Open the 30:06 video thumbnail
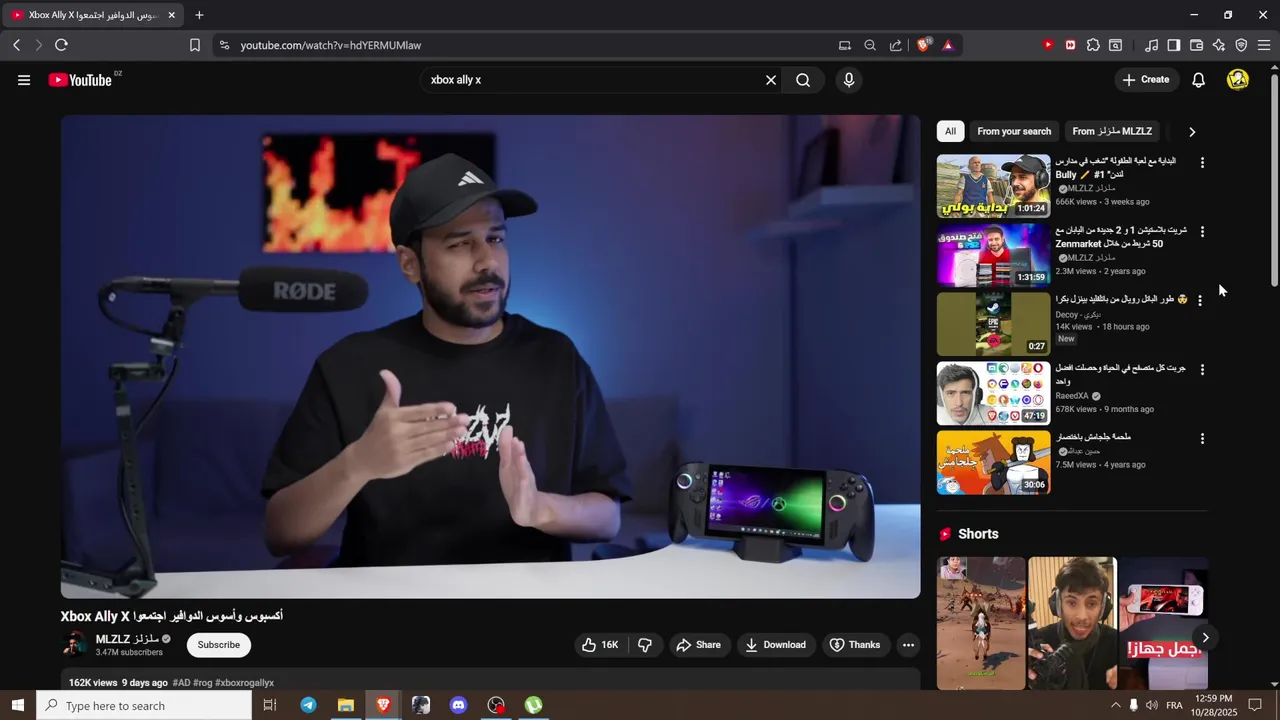 tap(993, 462)
